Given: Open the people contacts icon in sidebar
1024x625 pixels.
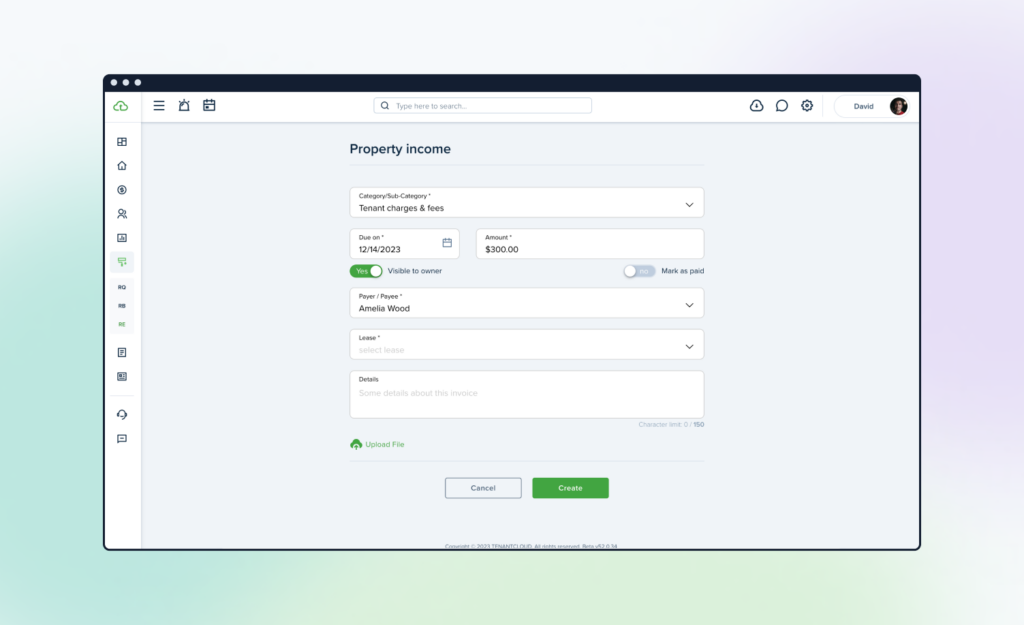Looking at the screenshot, I should click(122, 214).
